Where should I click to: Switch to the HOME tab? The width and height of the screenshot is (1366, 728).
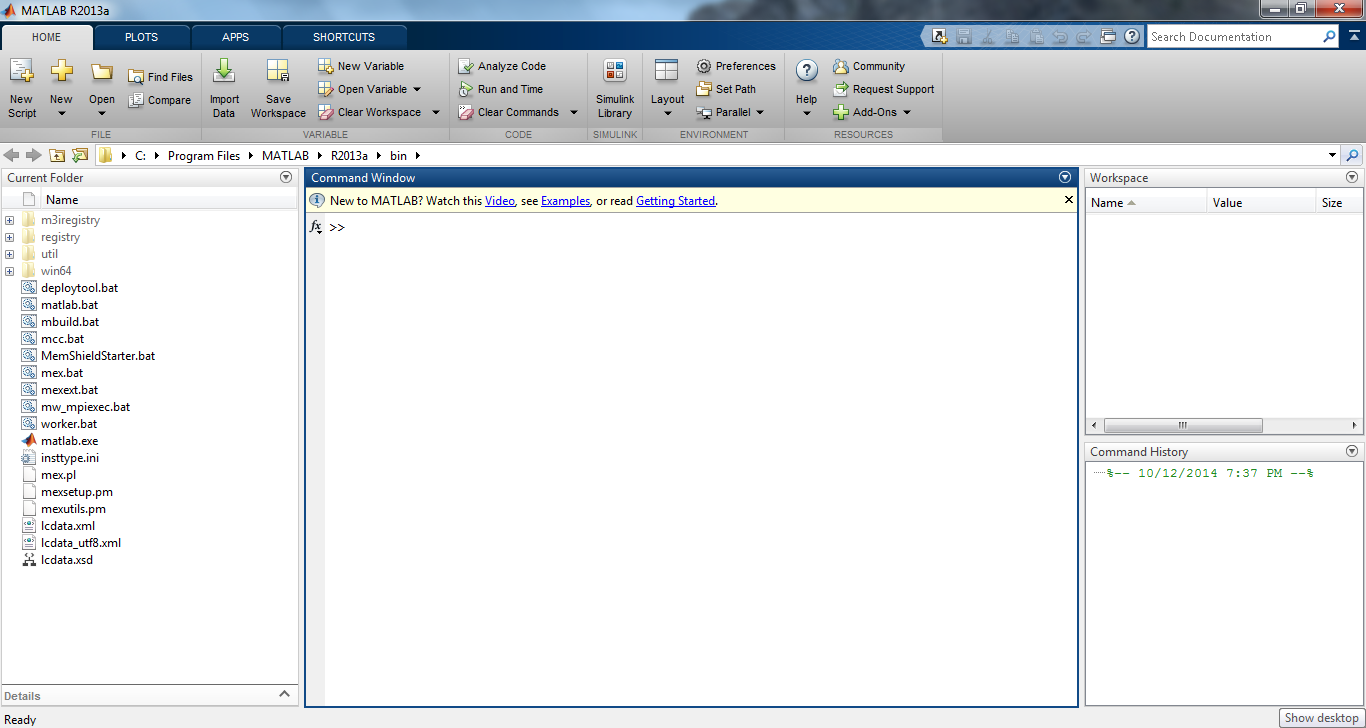47,37
